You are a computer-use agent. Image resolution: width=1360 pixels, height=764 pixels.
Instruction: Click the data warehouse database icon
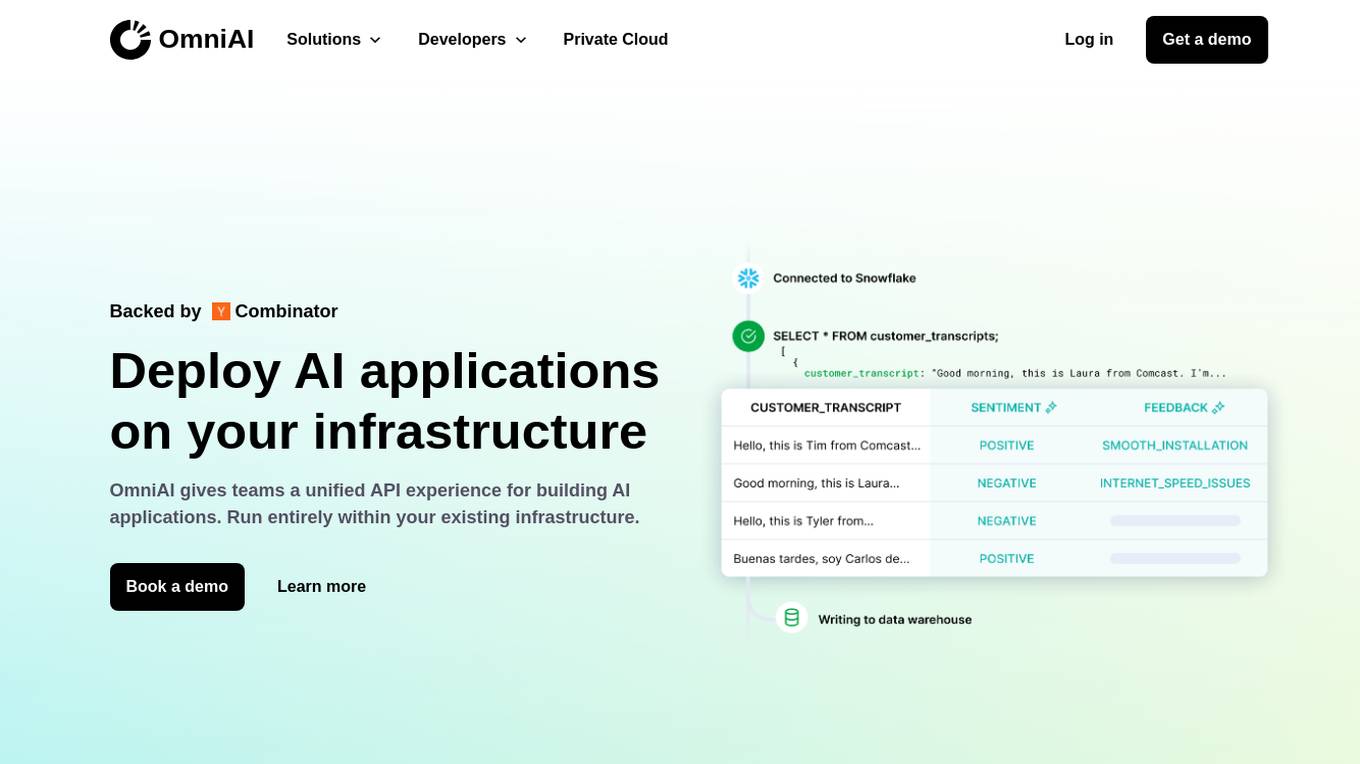(792, 617)
